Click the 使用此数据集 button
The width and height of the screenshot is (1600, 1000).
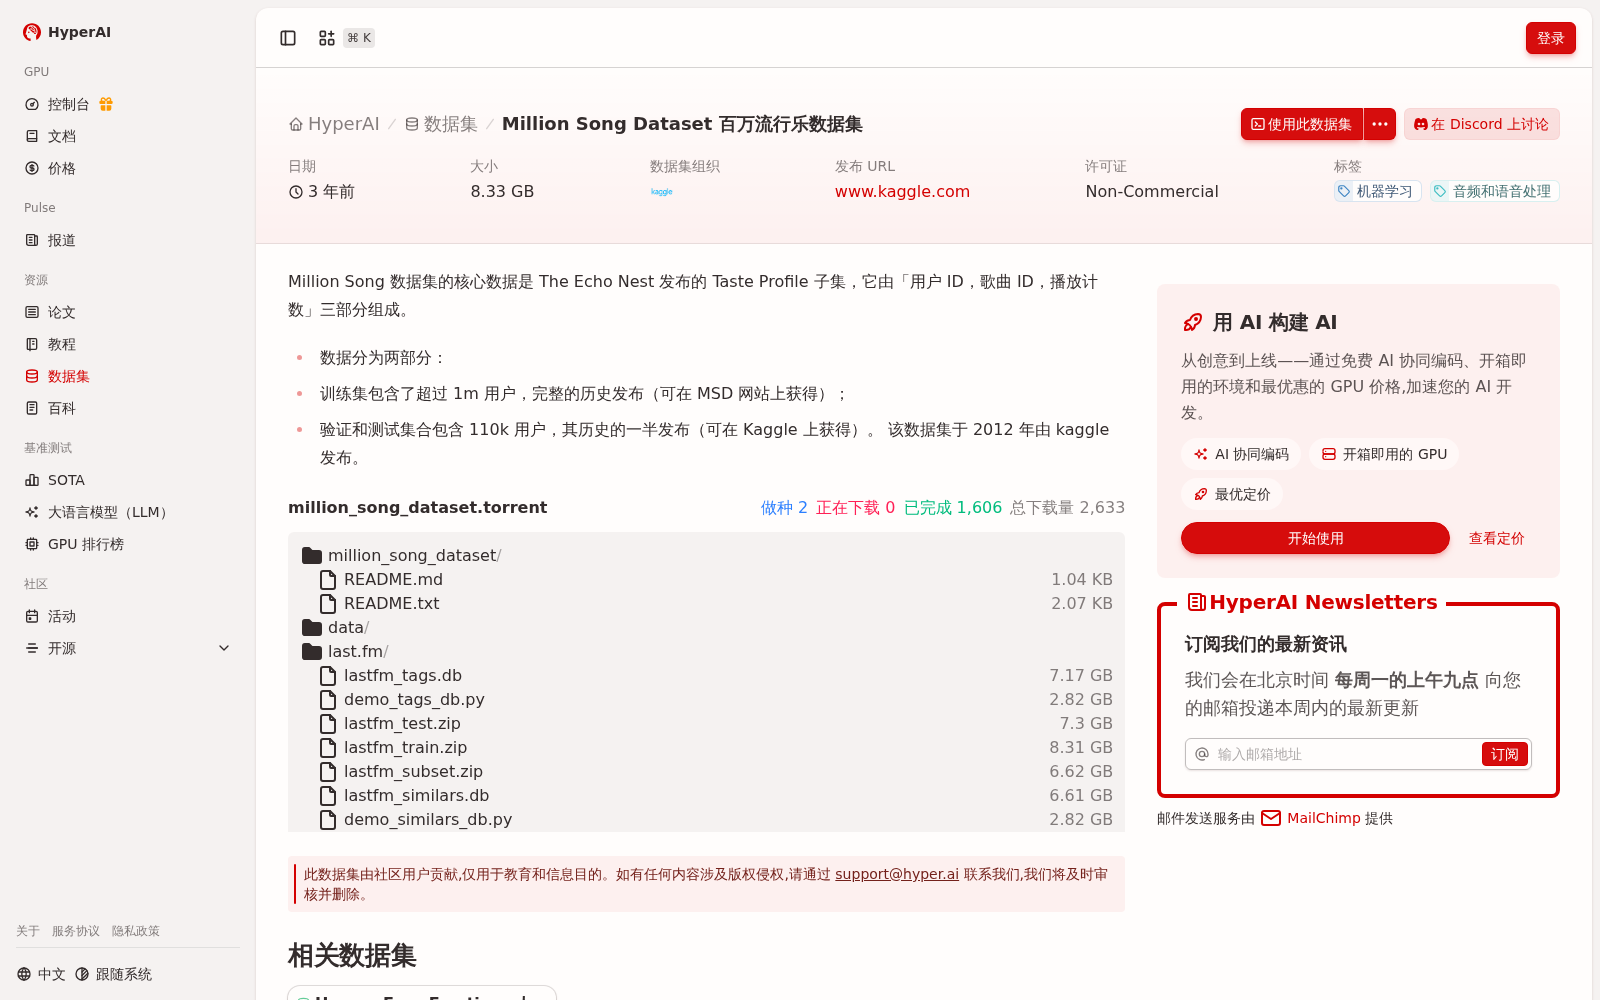click(1302, 124)
